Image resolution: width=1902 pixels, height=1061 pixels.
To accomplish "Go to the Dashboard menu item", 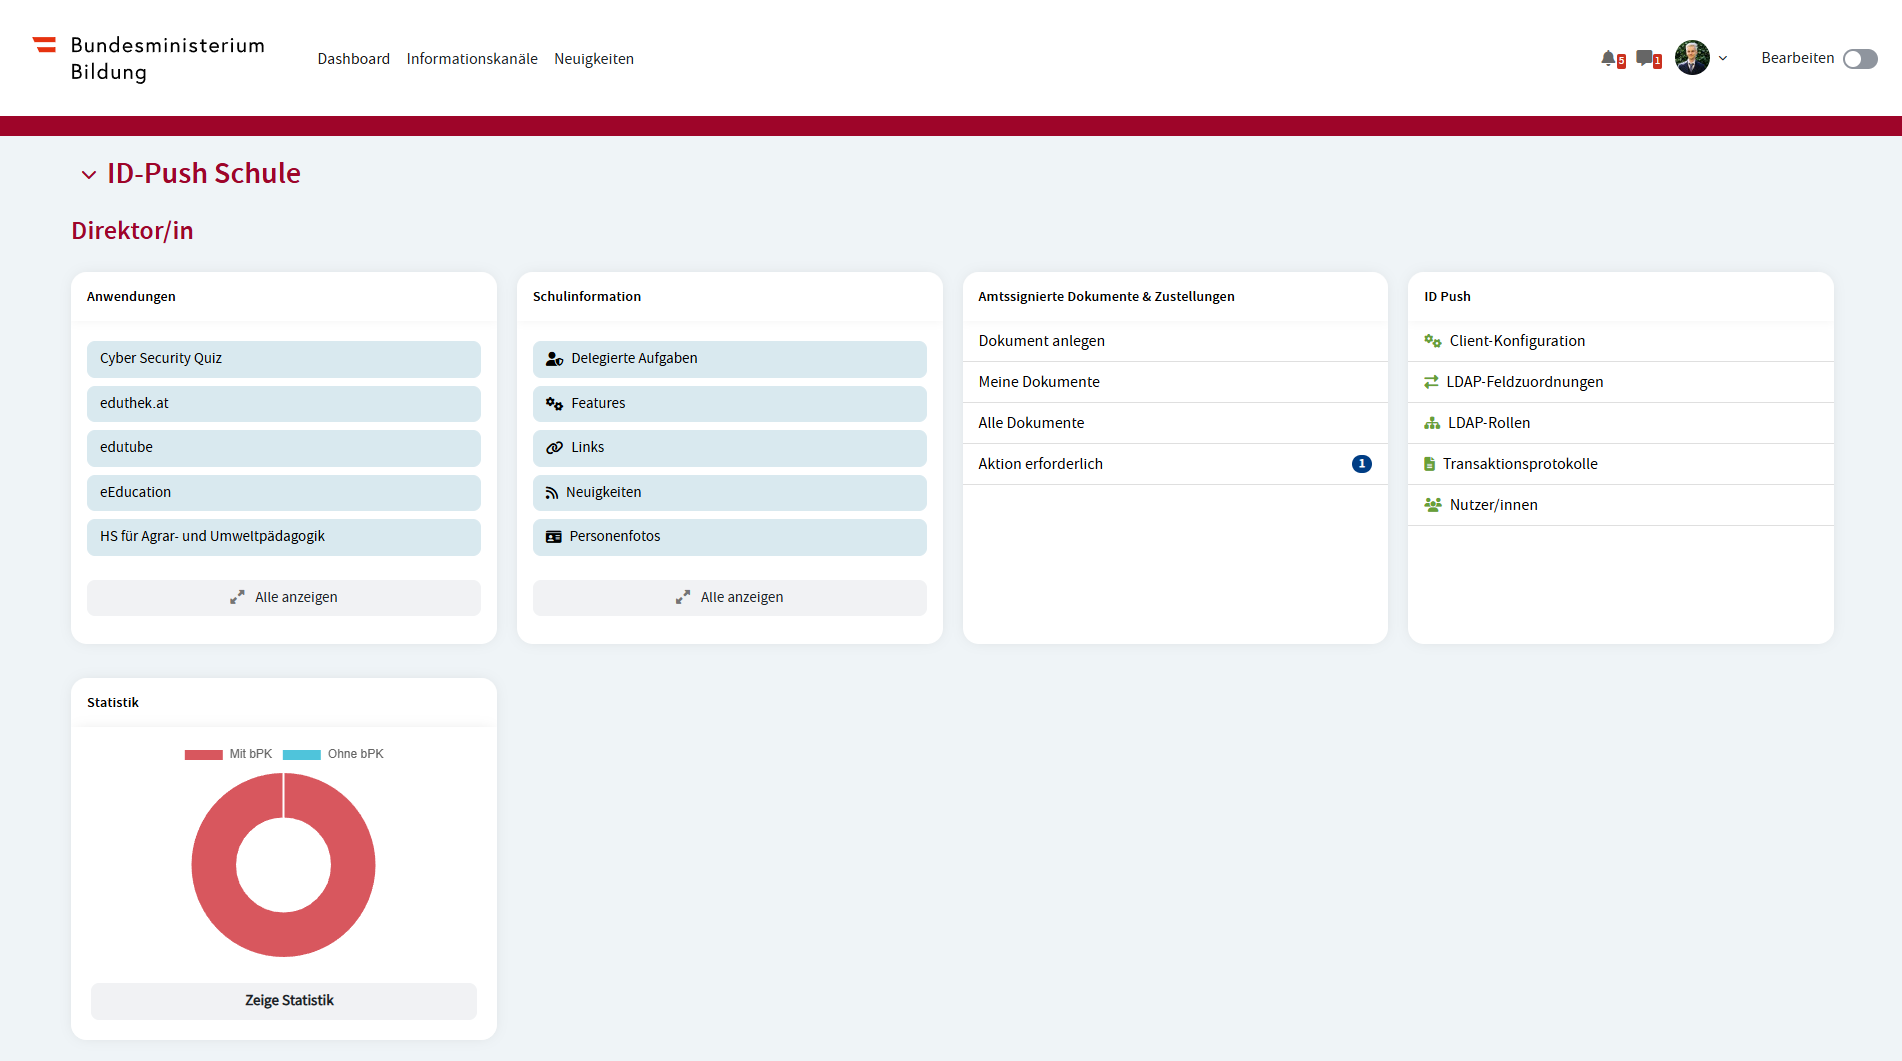I will (x=354, y=59).
